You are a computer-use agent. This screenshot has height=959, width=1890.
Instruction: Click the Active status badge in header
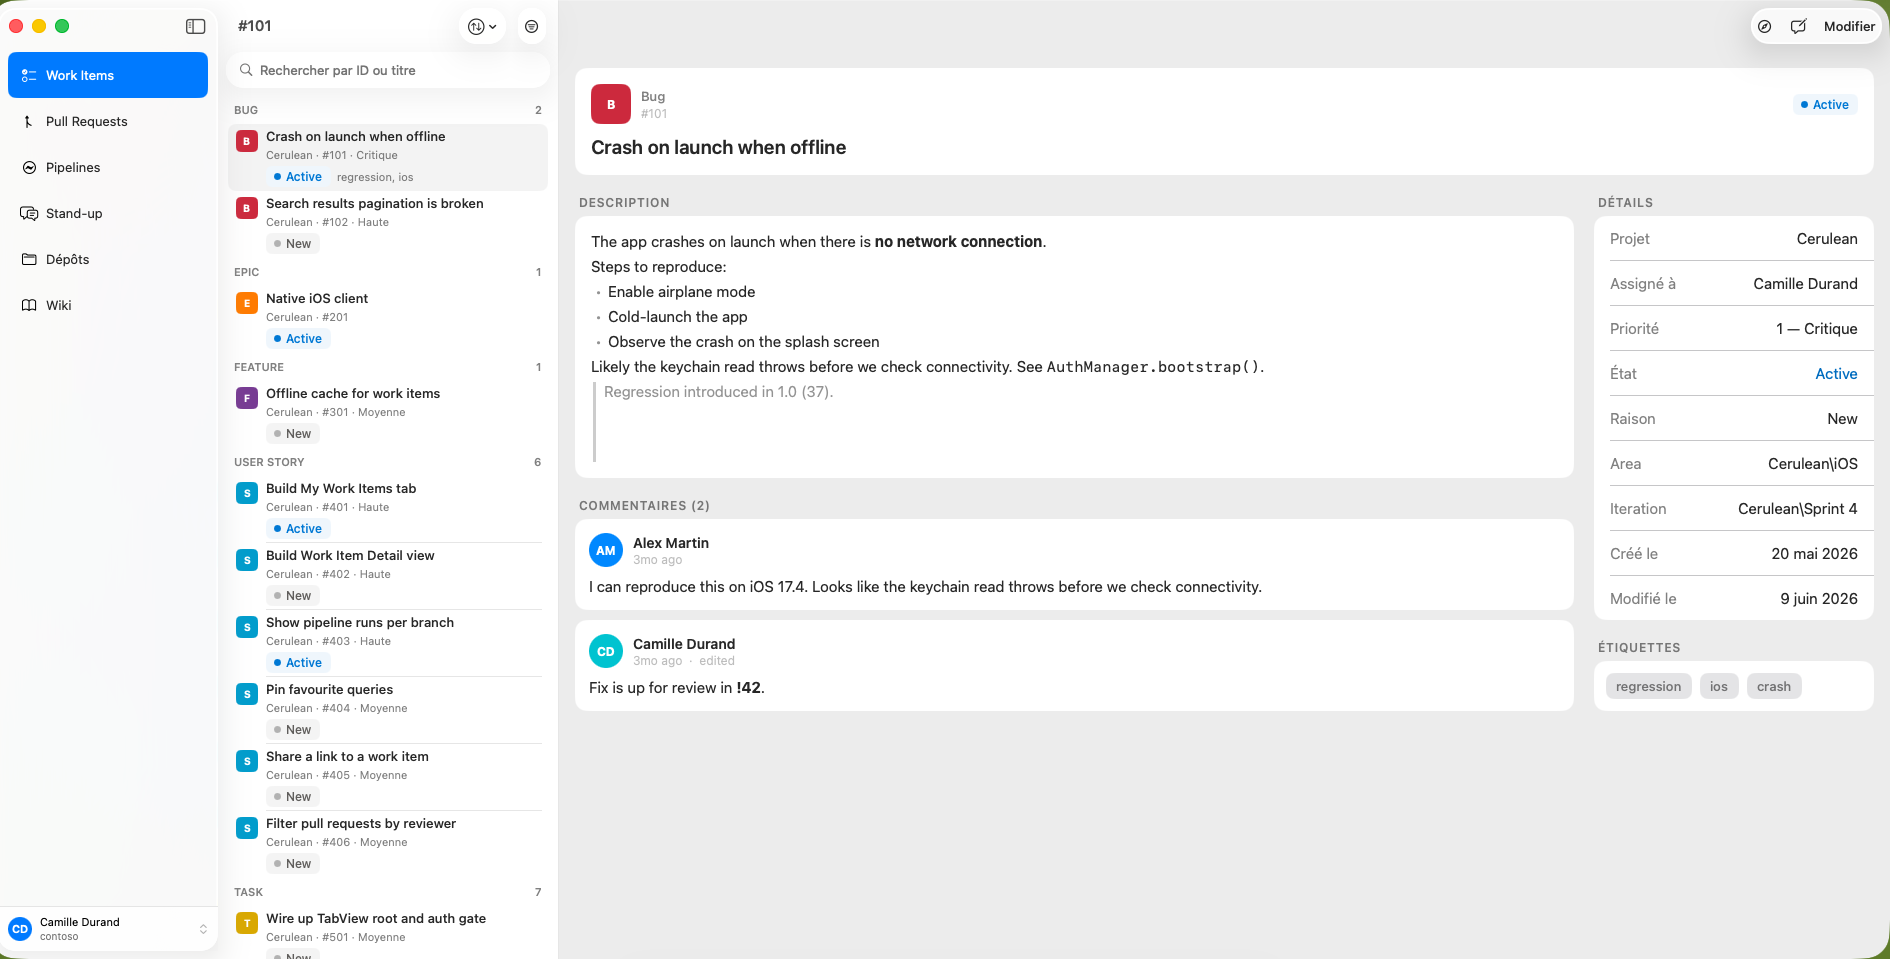pos(1824,105)
